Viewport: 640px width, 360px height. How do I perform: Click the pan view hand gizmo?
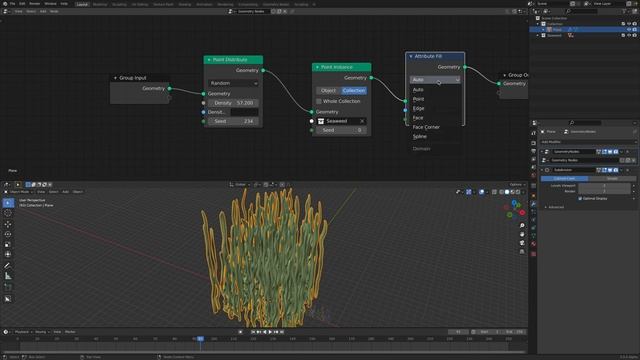pos(522,234)
